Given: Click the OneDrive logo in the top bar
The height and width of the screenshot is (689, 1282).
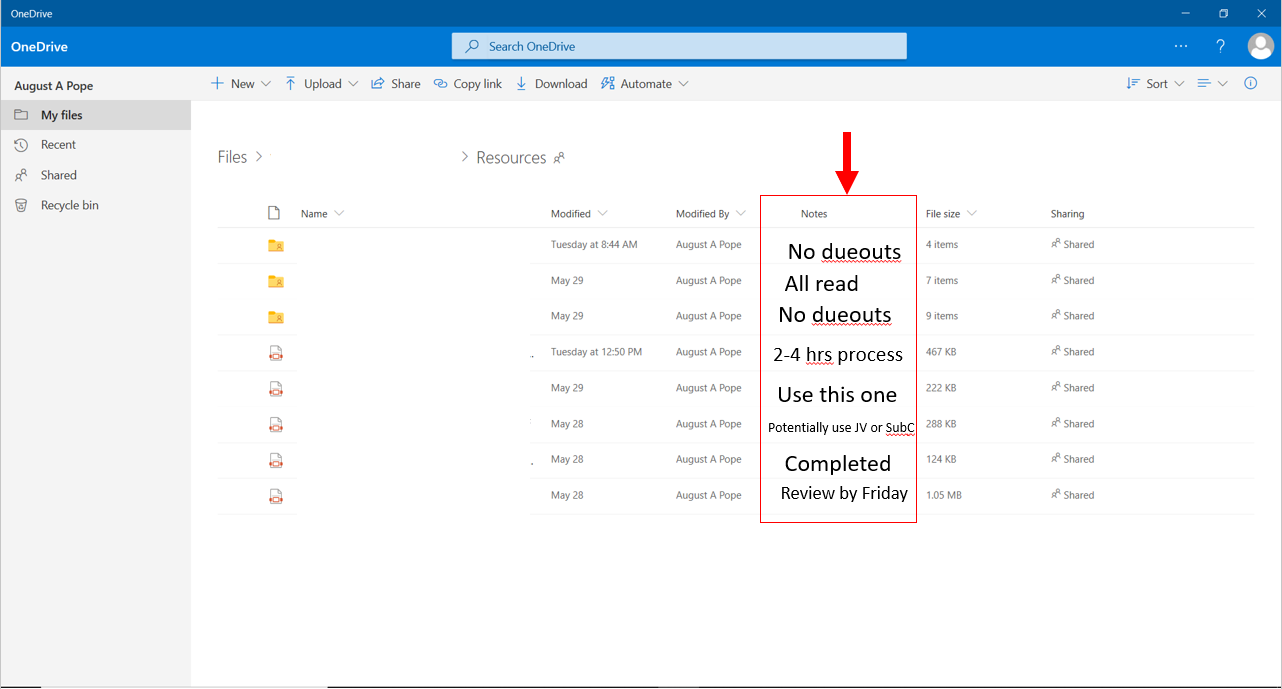Looking at the screenshot, I should click(x=38, y=46).
